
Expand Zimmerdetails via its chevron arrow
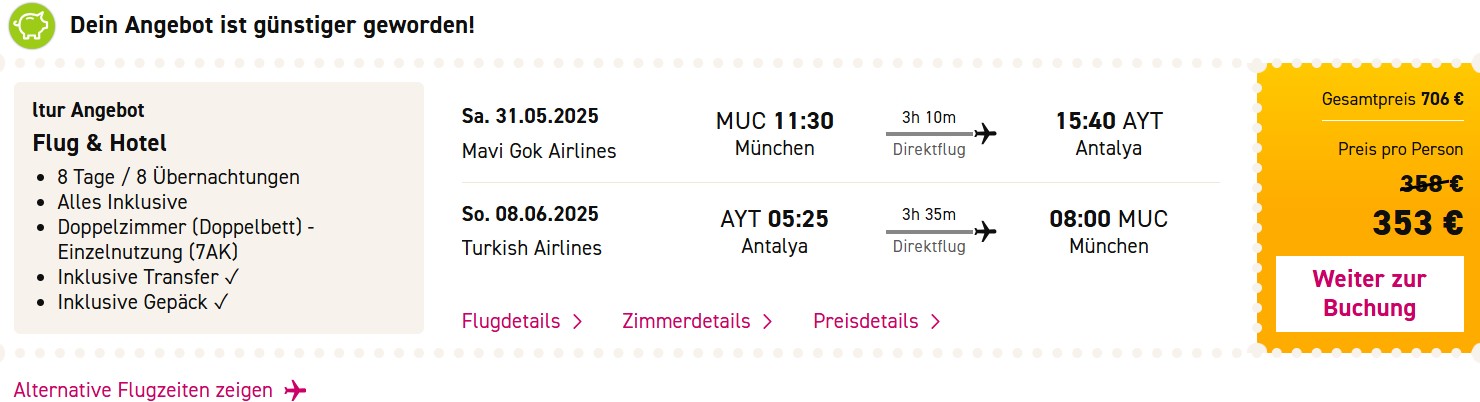pos(767,321)
